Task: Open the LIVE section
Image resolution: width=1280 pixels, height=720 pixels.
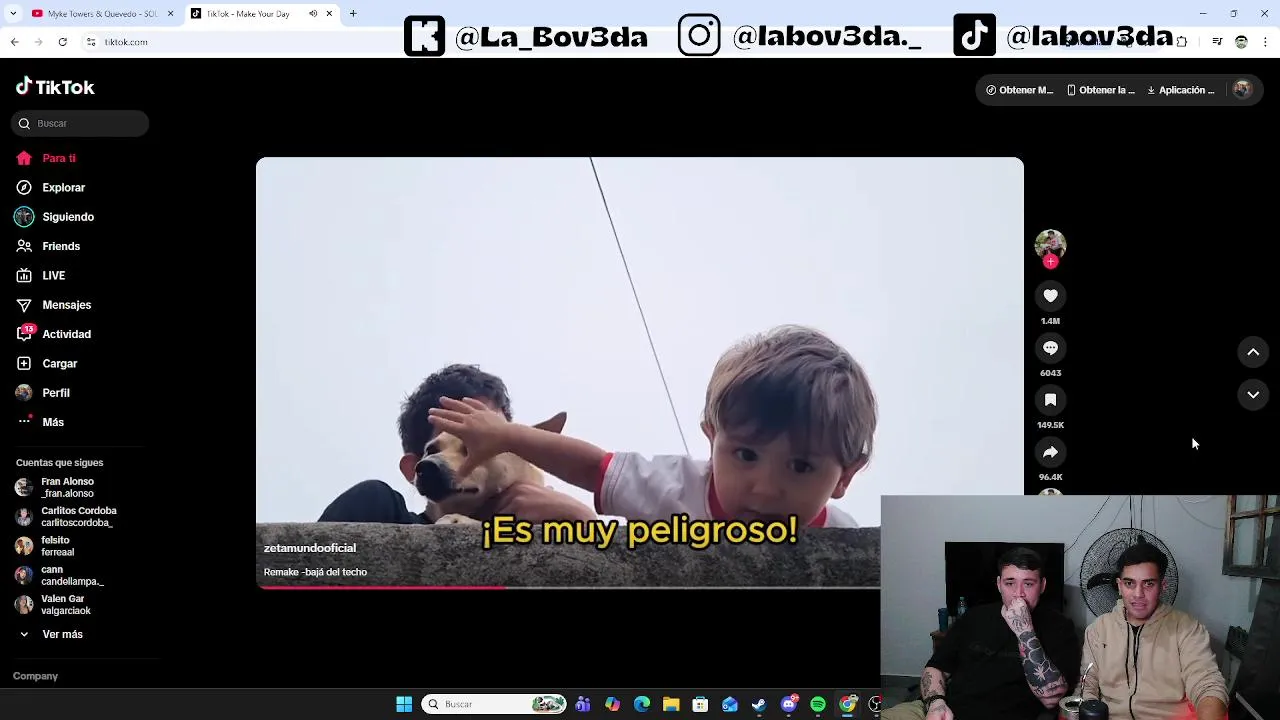Action: pos(41,275)
